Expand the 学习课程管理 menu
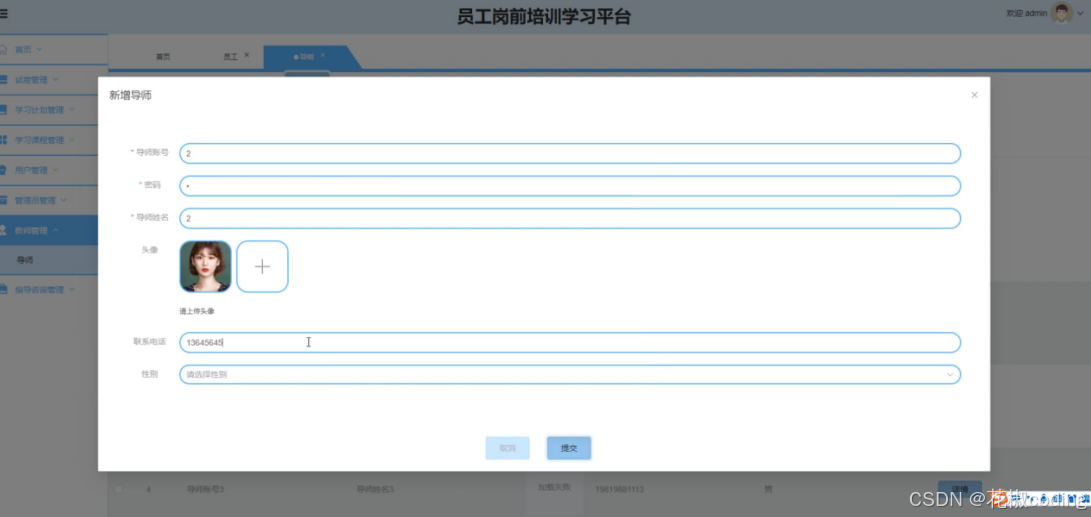 pos(72,140)
